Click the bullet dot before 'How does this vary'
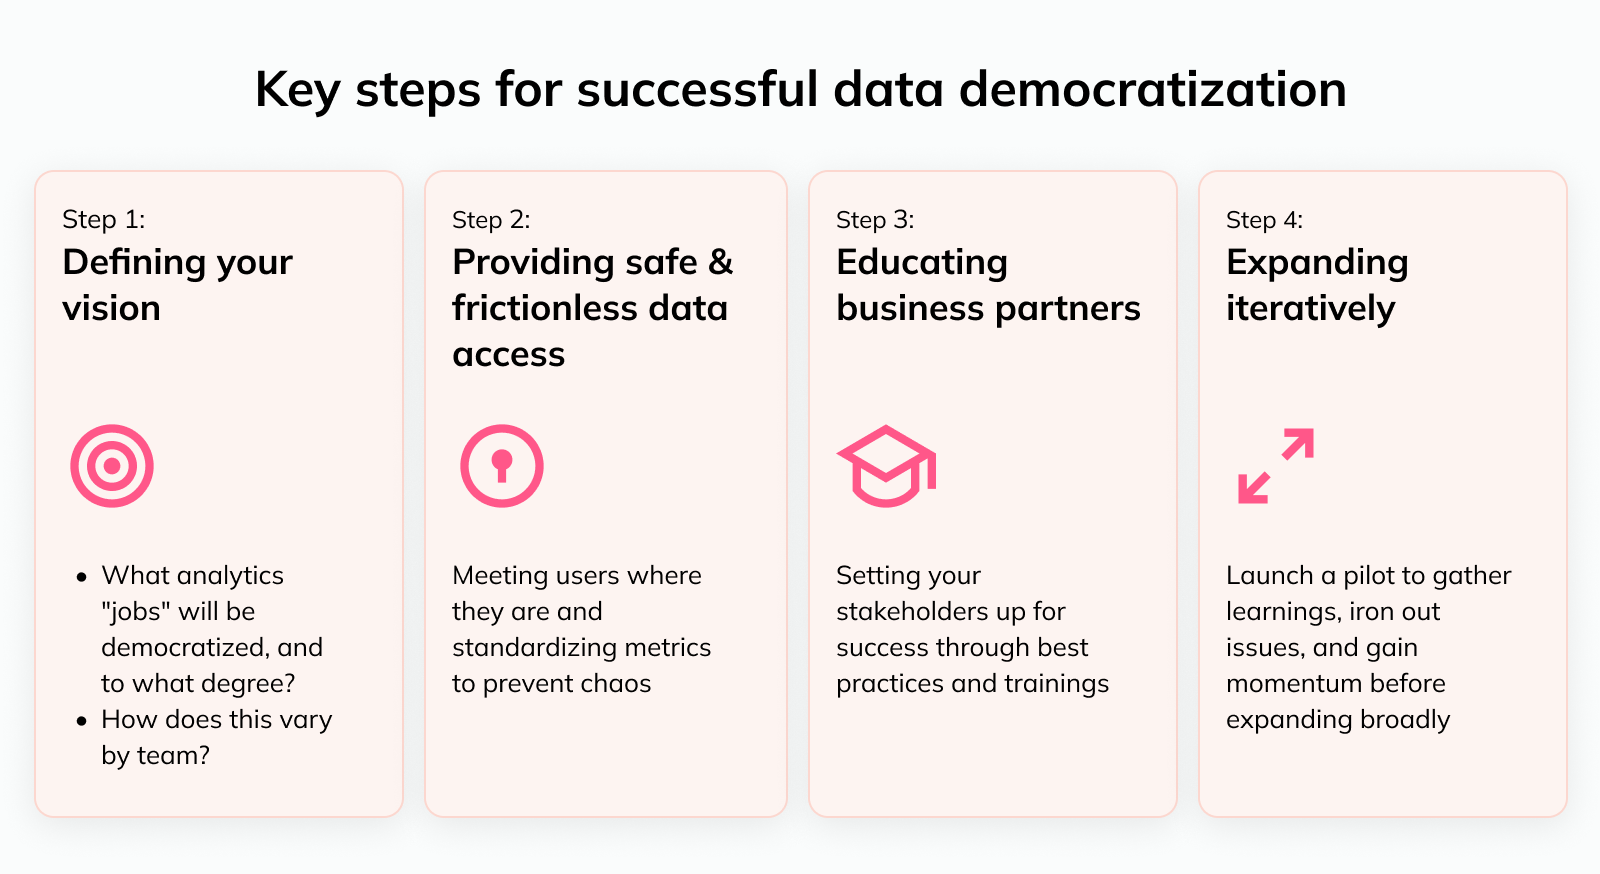Image resolution: width=1600 pixels, height=874 pixels. pyautogui.click(x=82, y=721)
